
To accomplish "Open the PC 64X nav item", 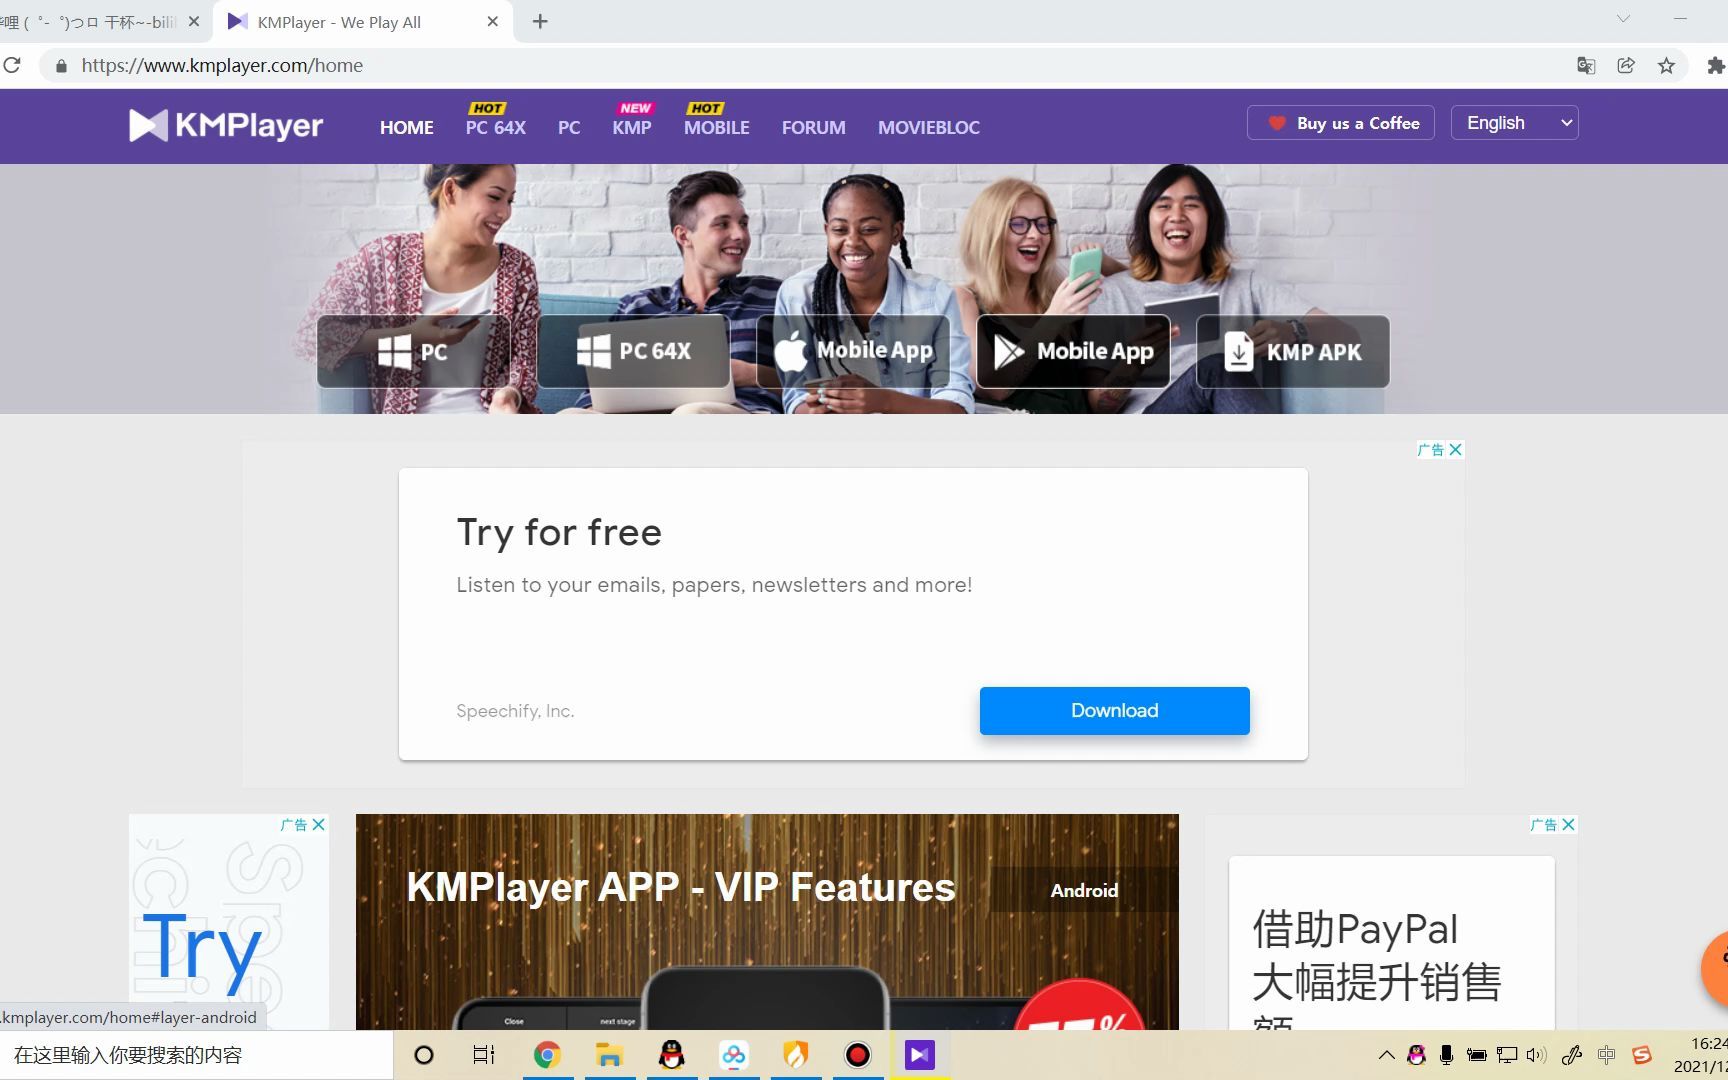I will pyautogui.click(x=495, y=127).
